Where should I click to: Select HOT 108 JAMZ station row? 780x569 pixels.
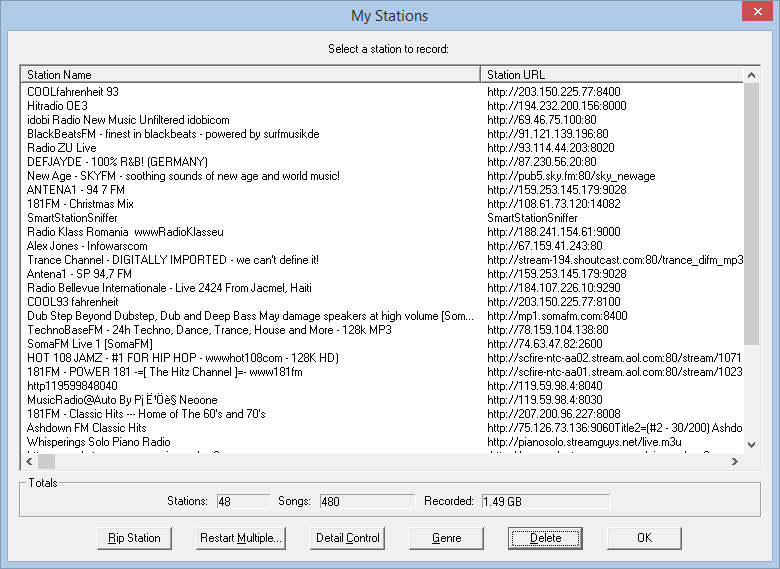coord(183,358)
